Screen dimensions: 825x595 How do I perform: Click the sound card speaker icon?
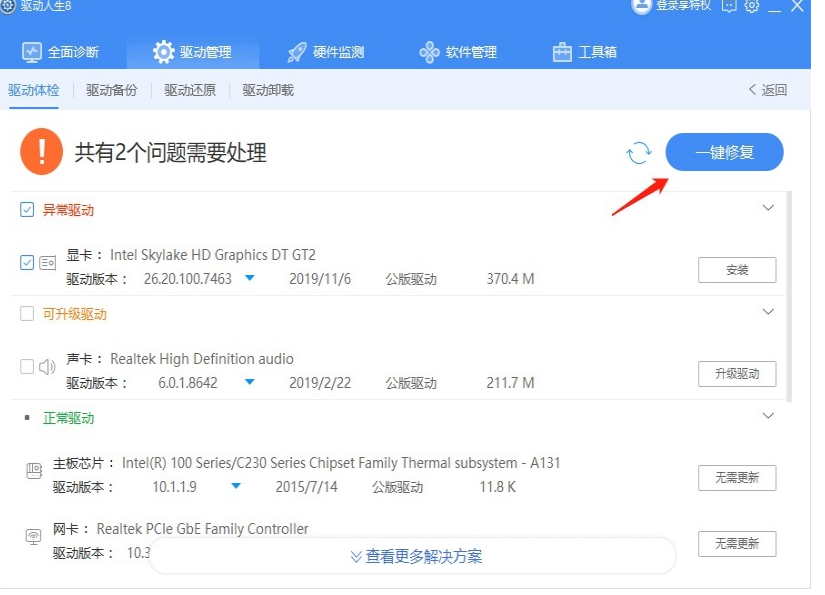point(47,367)
